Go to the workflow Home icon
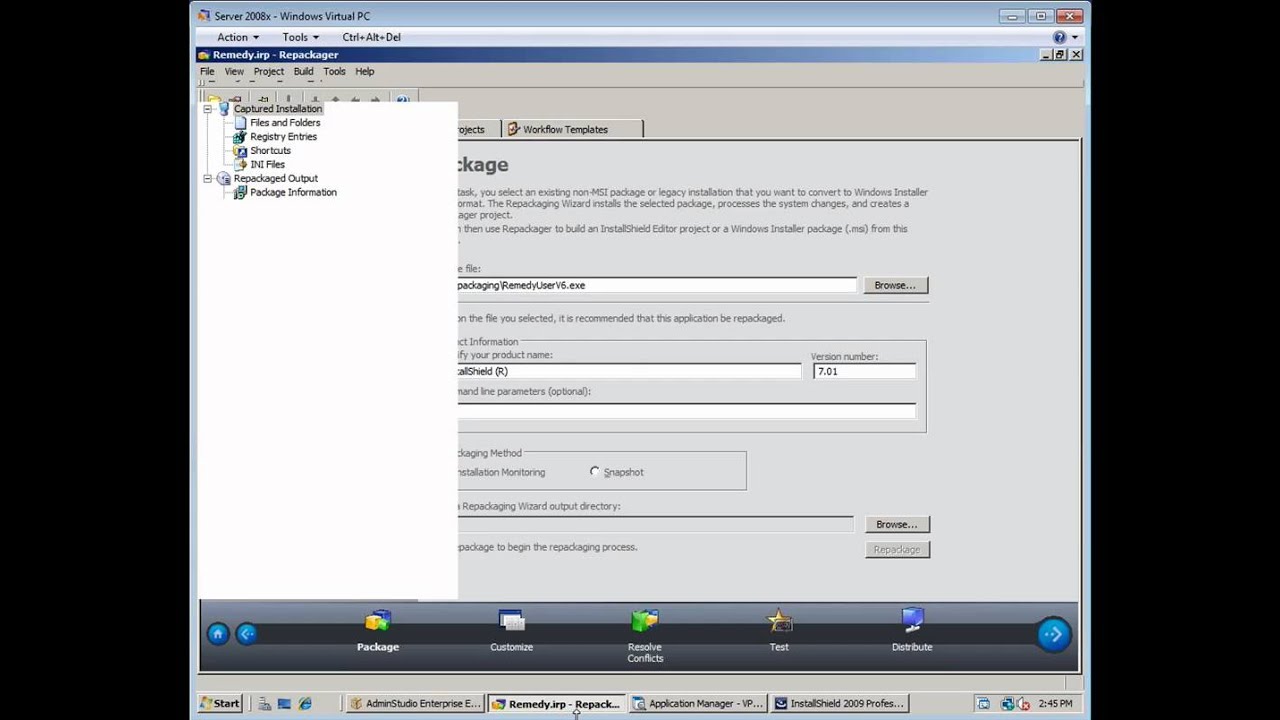Screen dimensions: 1280x720 coord(217,633)
